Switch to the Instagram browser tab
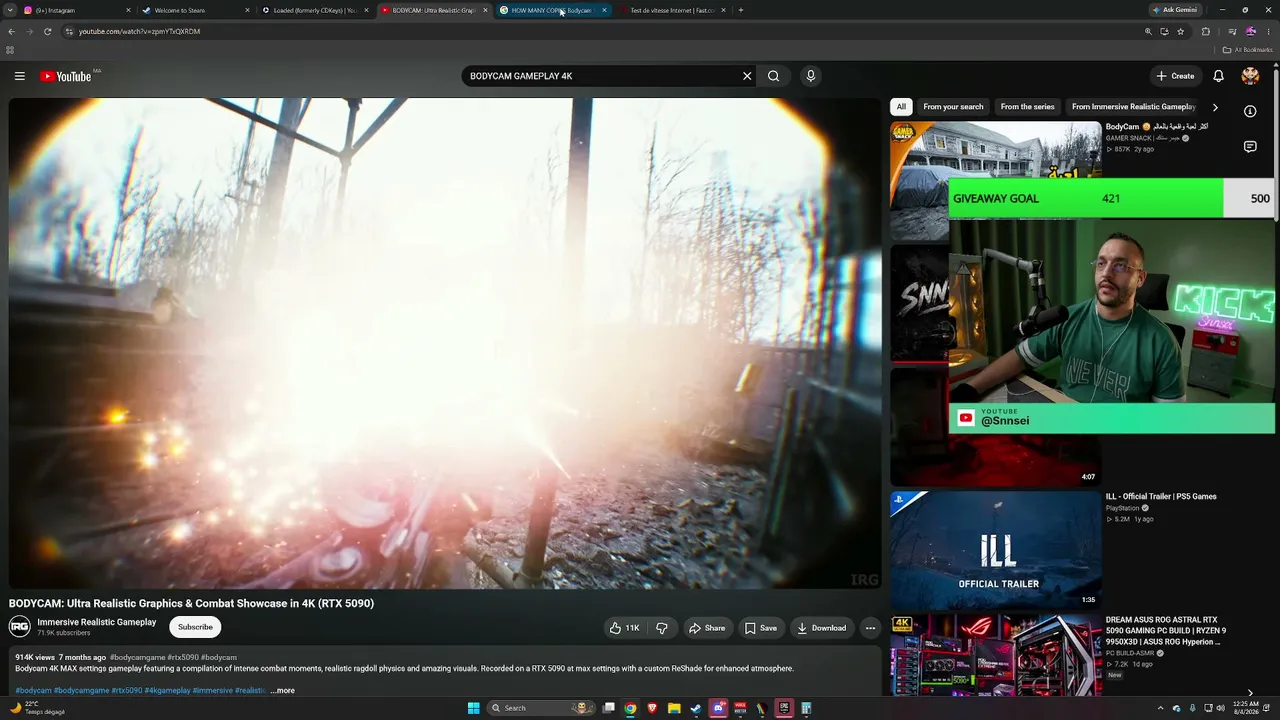This screenshot has height=720, width=1280. (75, 10)
